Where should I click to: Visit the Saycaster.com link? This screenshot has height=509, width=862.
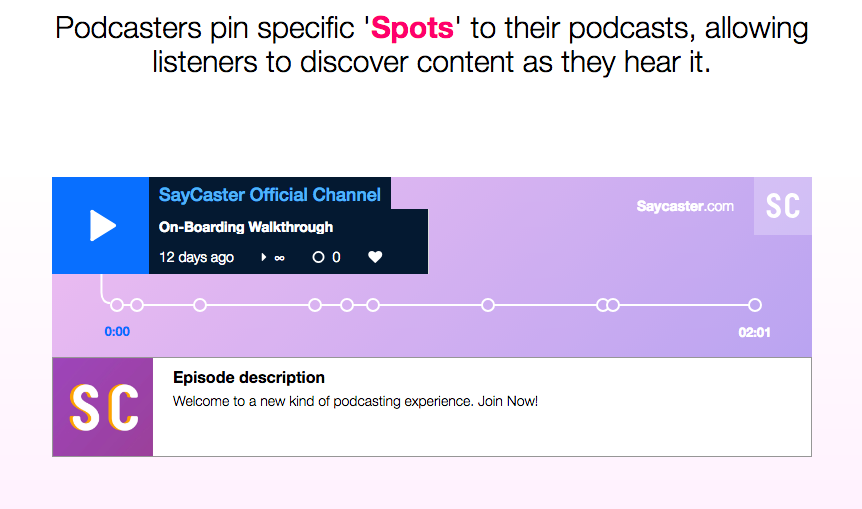685,206
